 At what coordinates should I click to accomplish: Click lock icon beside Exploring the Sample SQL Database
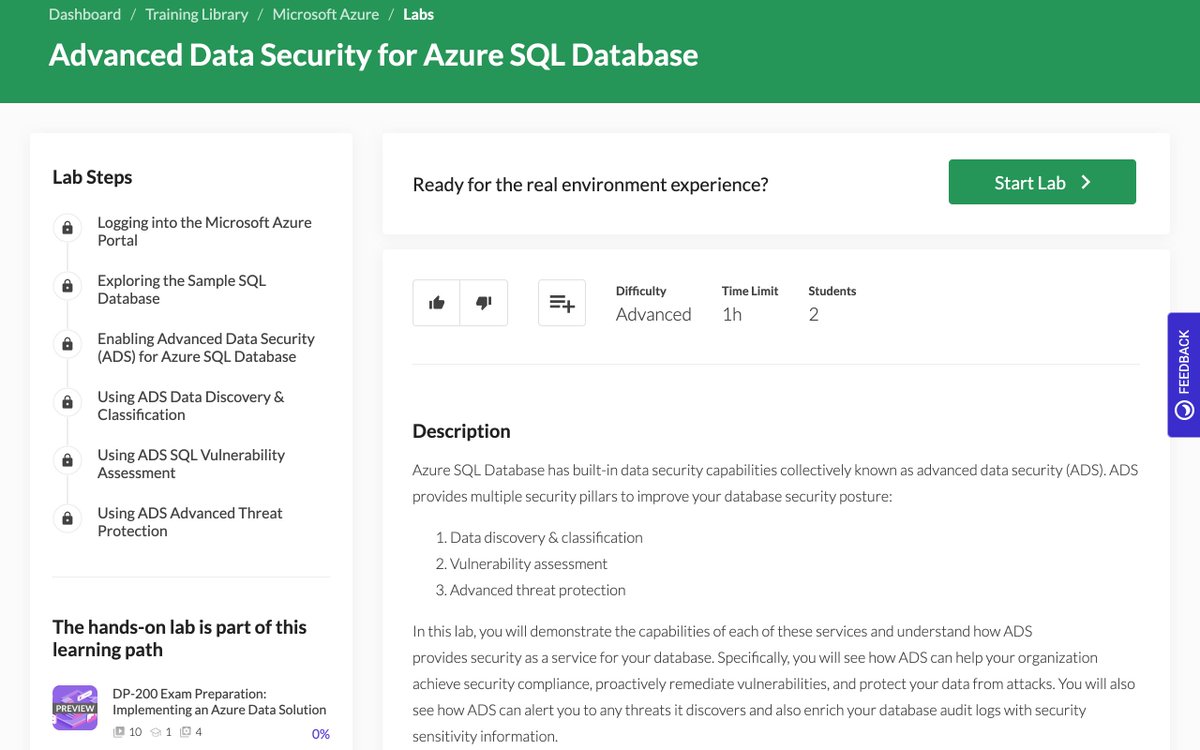tap(67, 286)
